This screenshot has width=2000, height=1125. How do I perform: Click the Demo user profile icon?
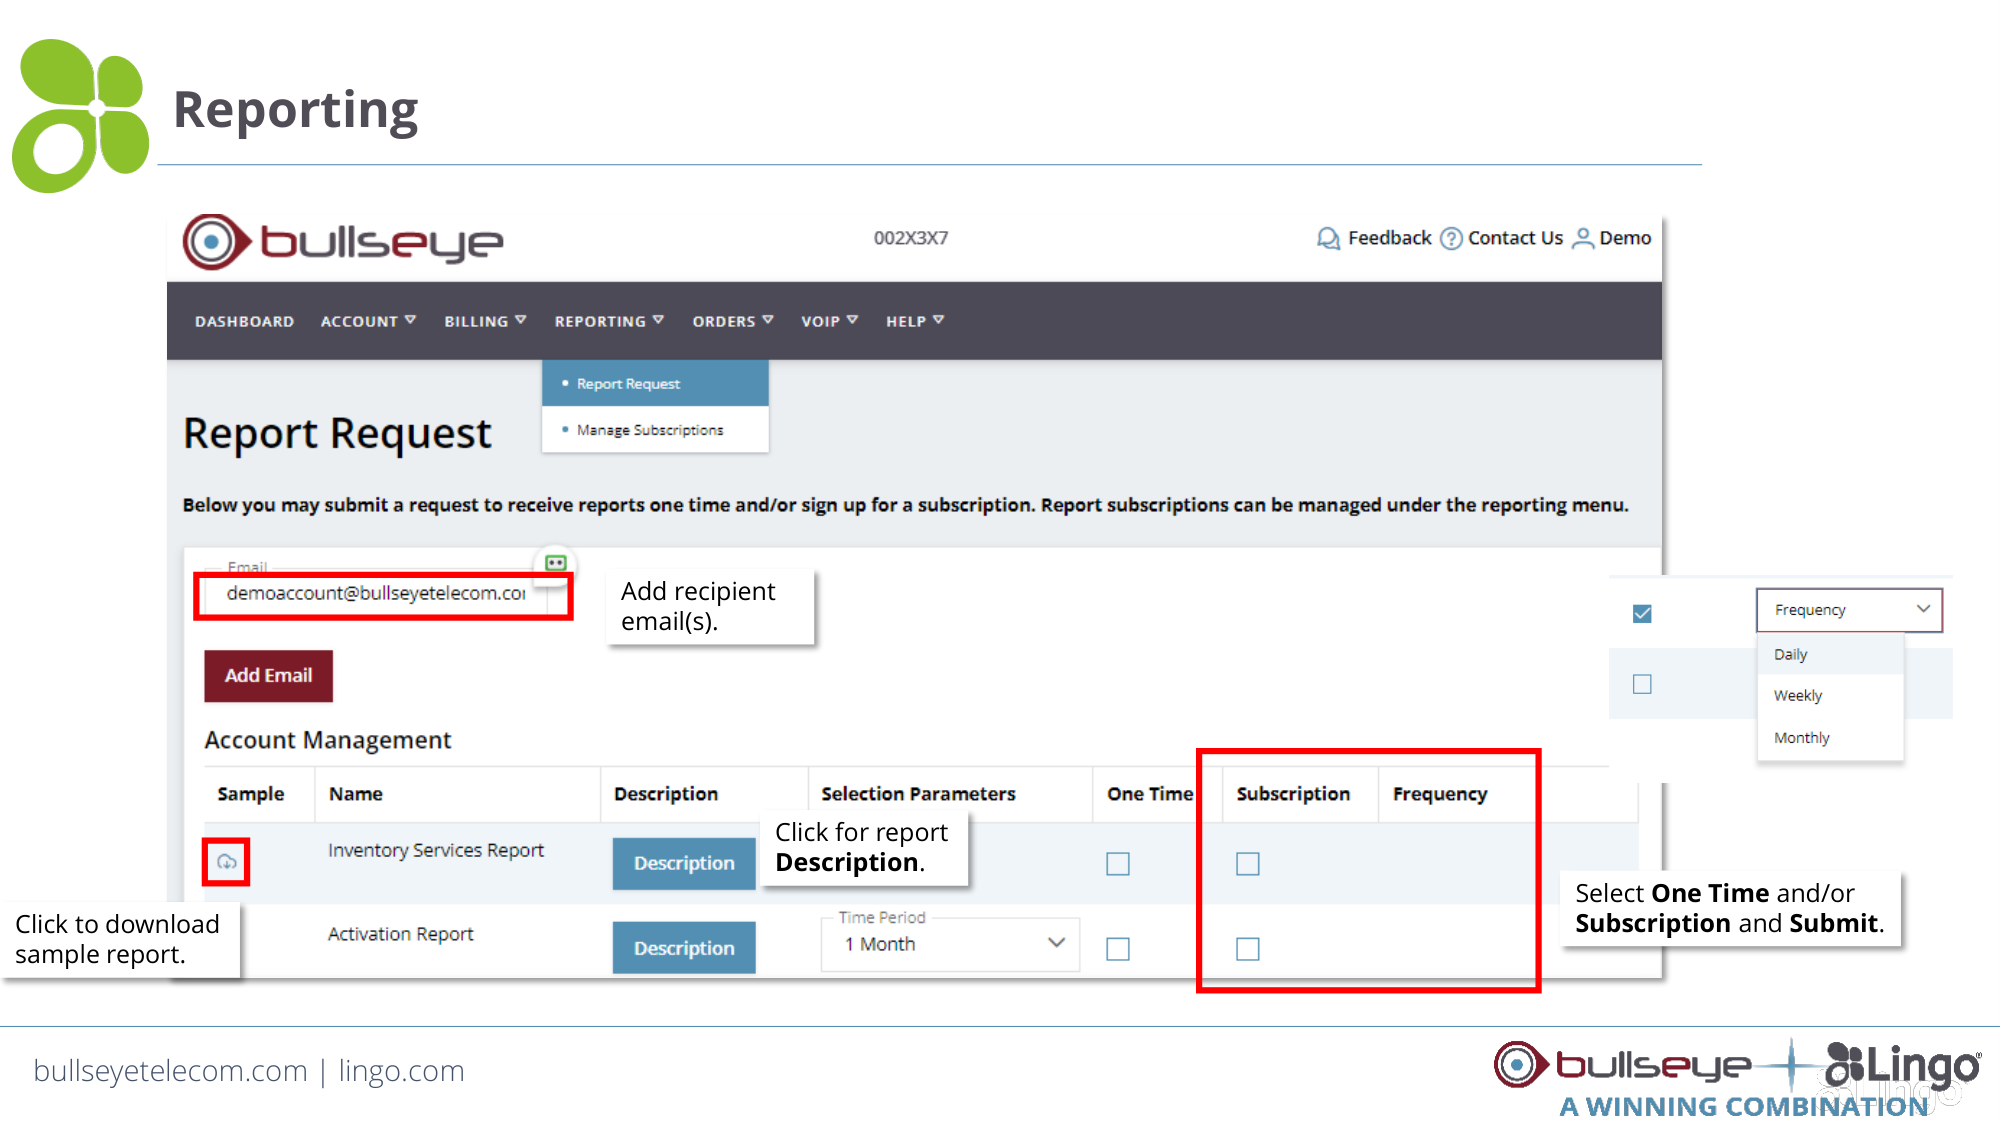(1583, 238)
